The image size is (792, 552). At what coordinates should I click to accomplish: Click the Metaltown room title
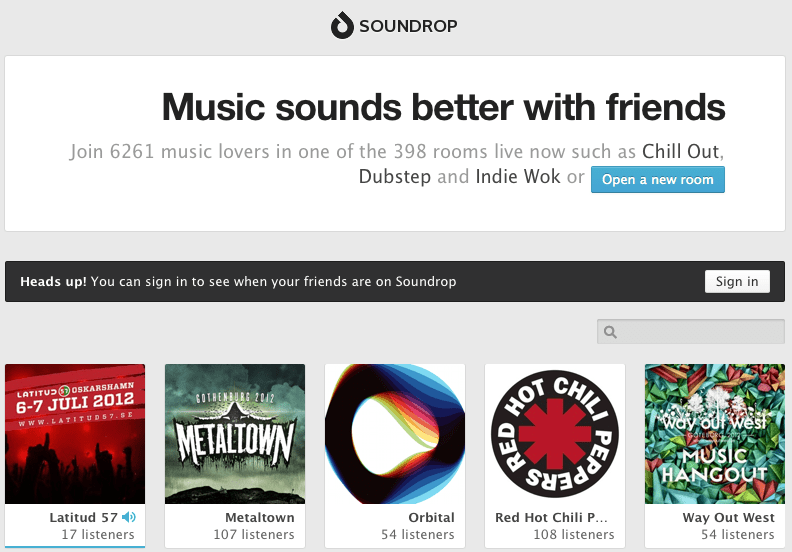pos(260,517)
